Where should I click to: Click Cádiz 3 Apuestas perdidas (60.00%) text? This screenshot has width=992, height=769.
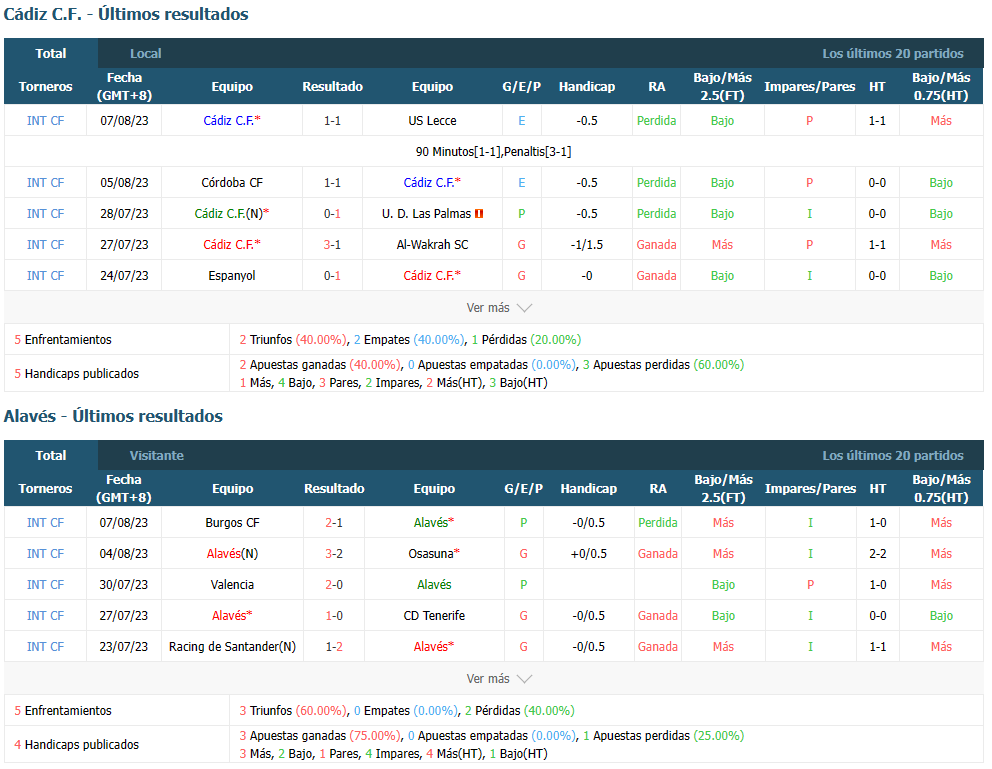point(663,365)
